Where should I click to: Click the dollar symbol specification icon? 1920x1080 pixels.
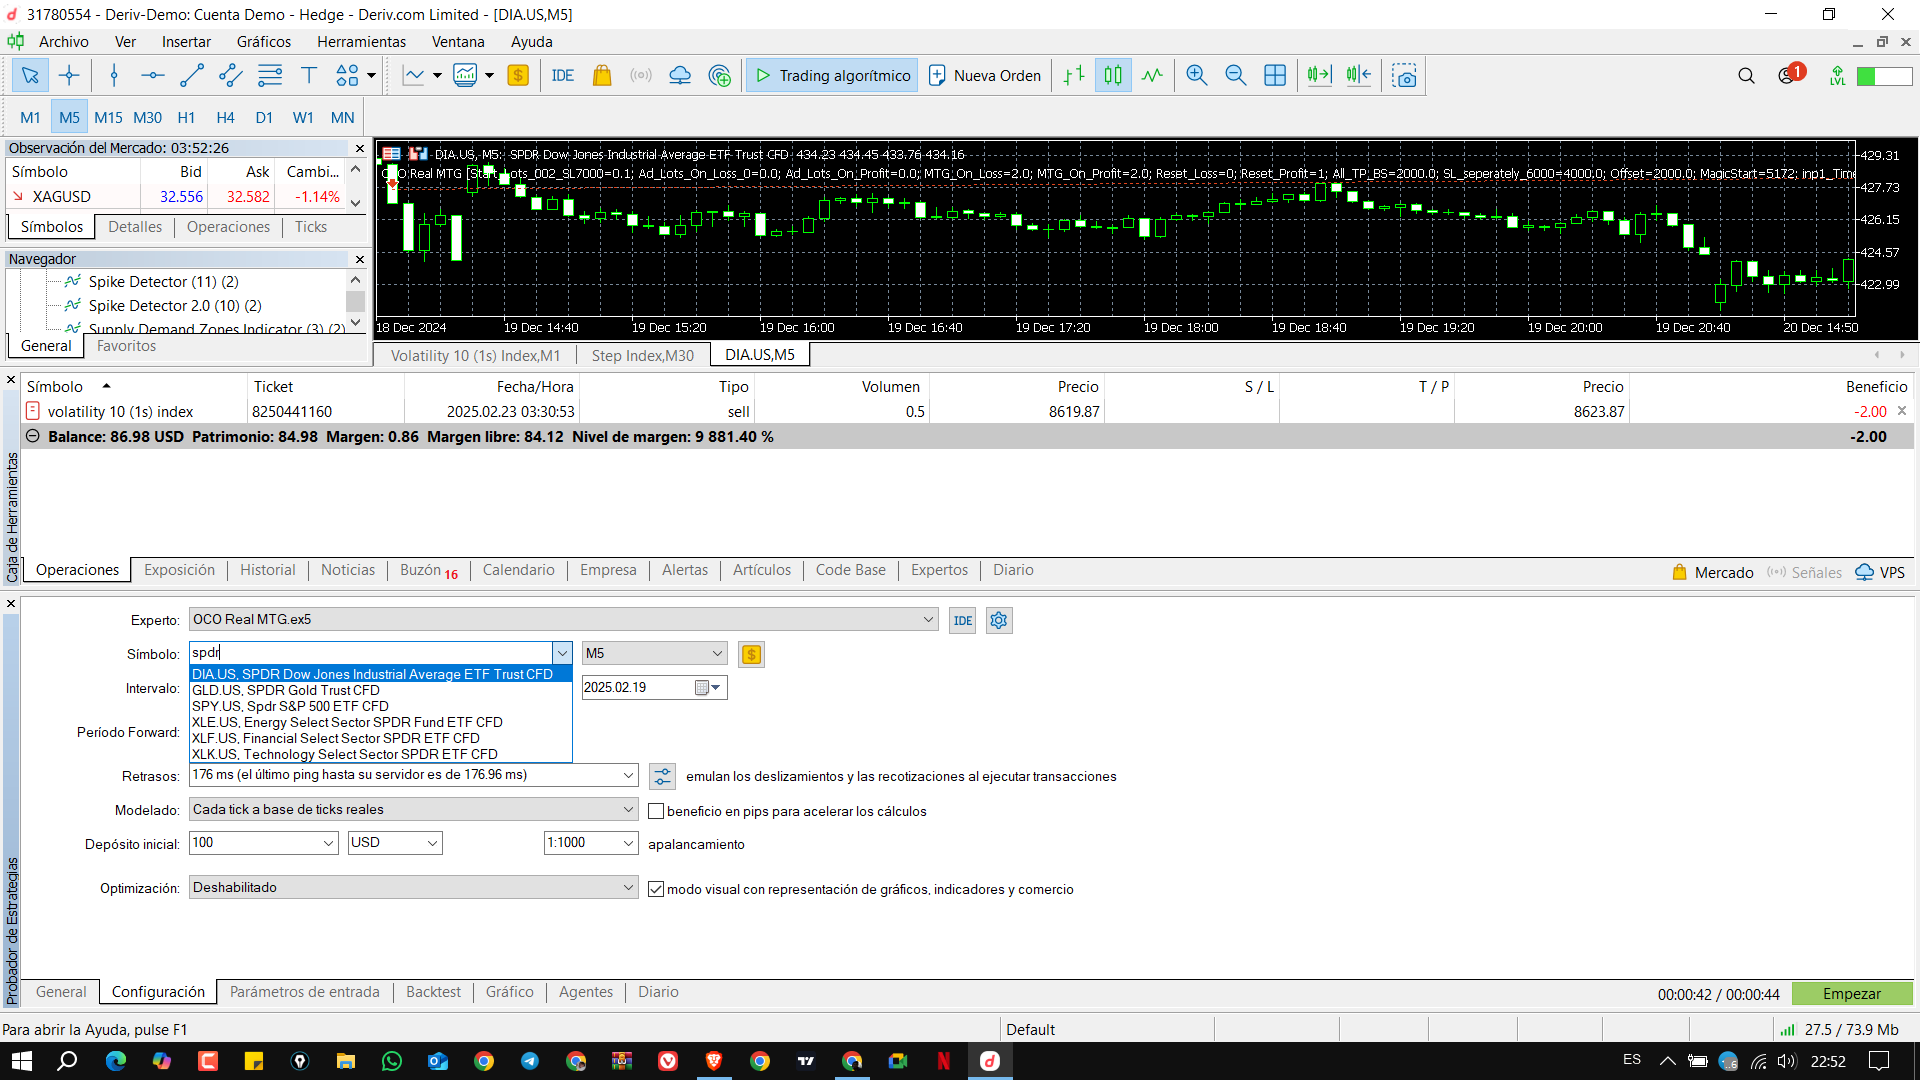[x=751, y=654]
